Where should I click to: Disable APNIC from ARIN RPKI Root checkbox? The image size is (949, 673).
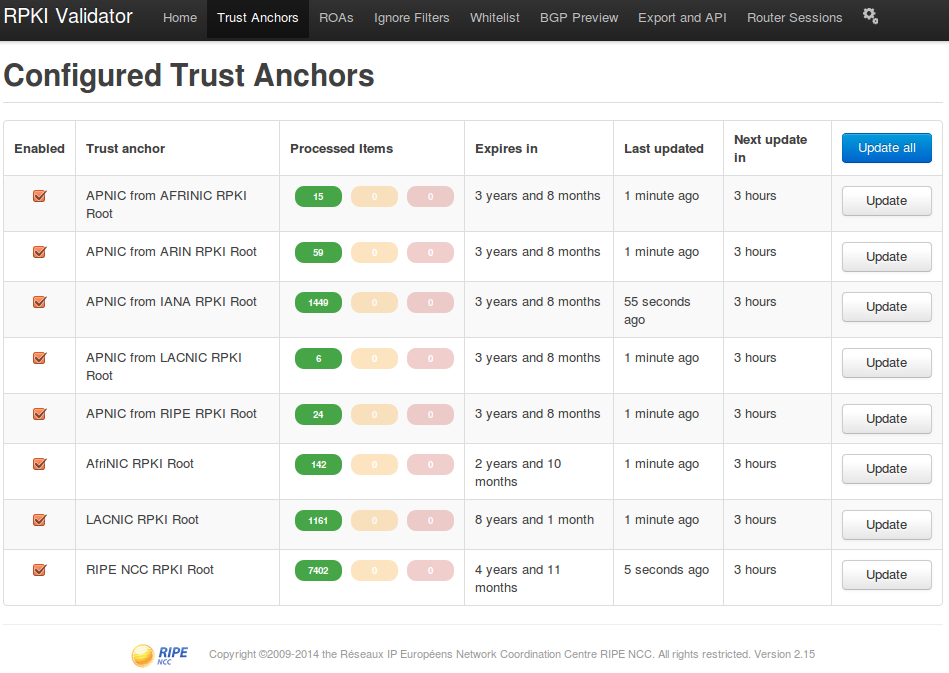coord(39,252)
